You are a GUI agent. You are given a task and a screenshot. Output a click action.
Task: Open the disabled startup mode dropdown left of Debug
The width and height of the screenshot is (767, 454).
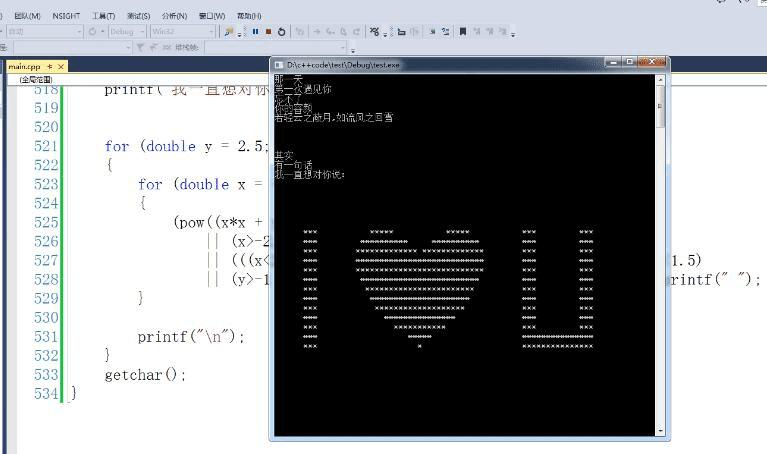pos(44,32)
